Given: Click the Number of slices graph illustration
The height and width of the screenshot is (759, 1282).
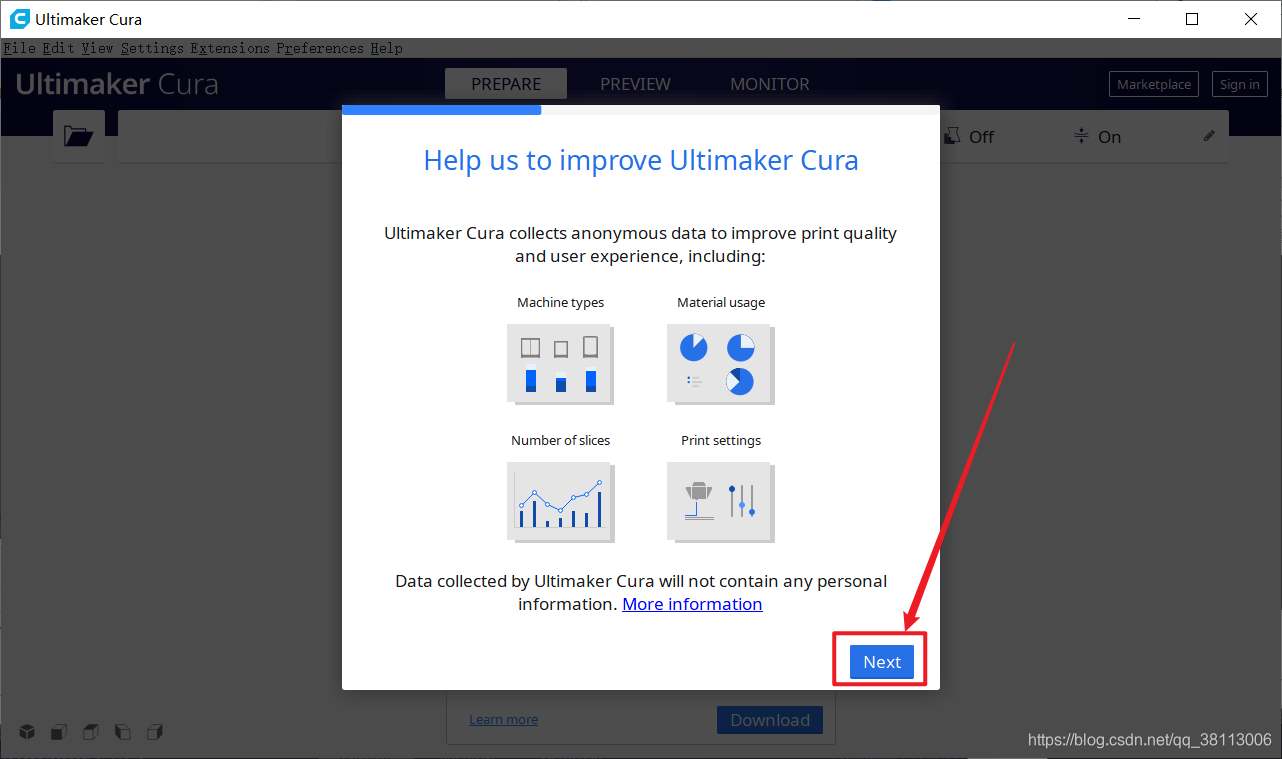Looking at the screenshot, I should pos(560,502).
